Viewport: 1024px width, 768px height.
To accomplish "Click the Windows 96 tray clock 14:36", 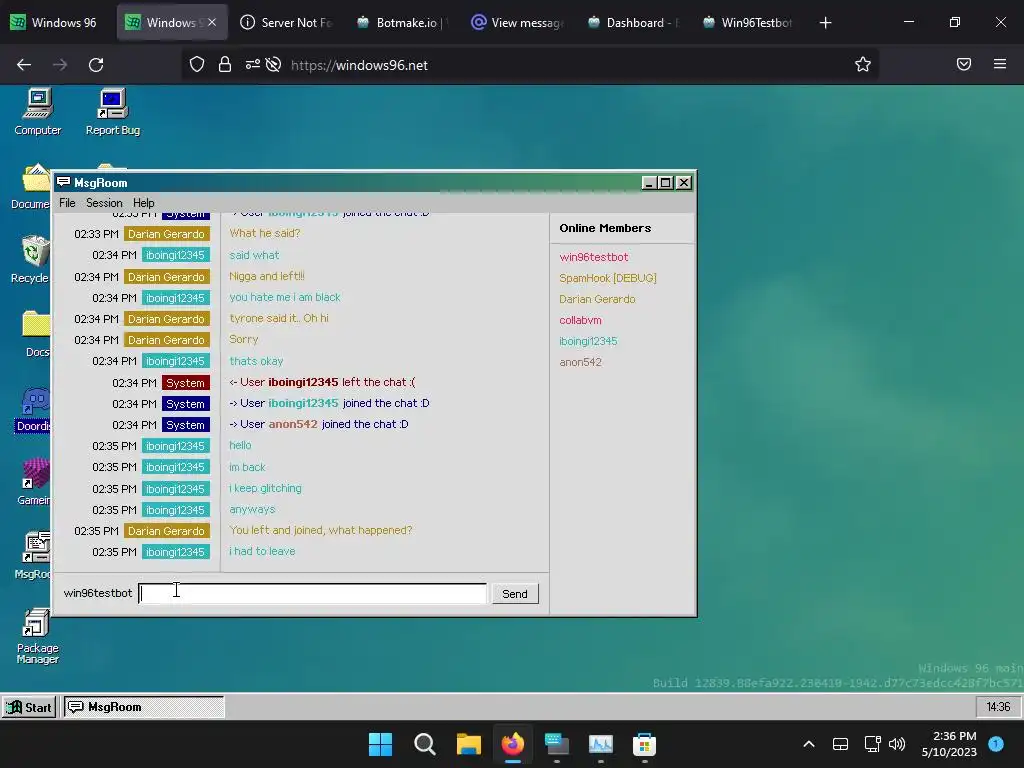I will click(x=998, y=707).
